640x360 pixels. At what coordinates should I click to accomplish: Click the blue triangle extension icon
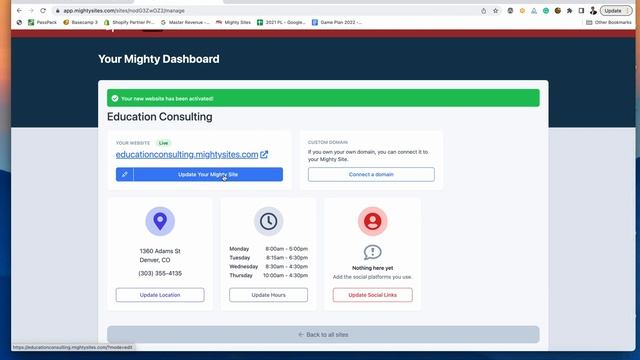pos(534,11)
